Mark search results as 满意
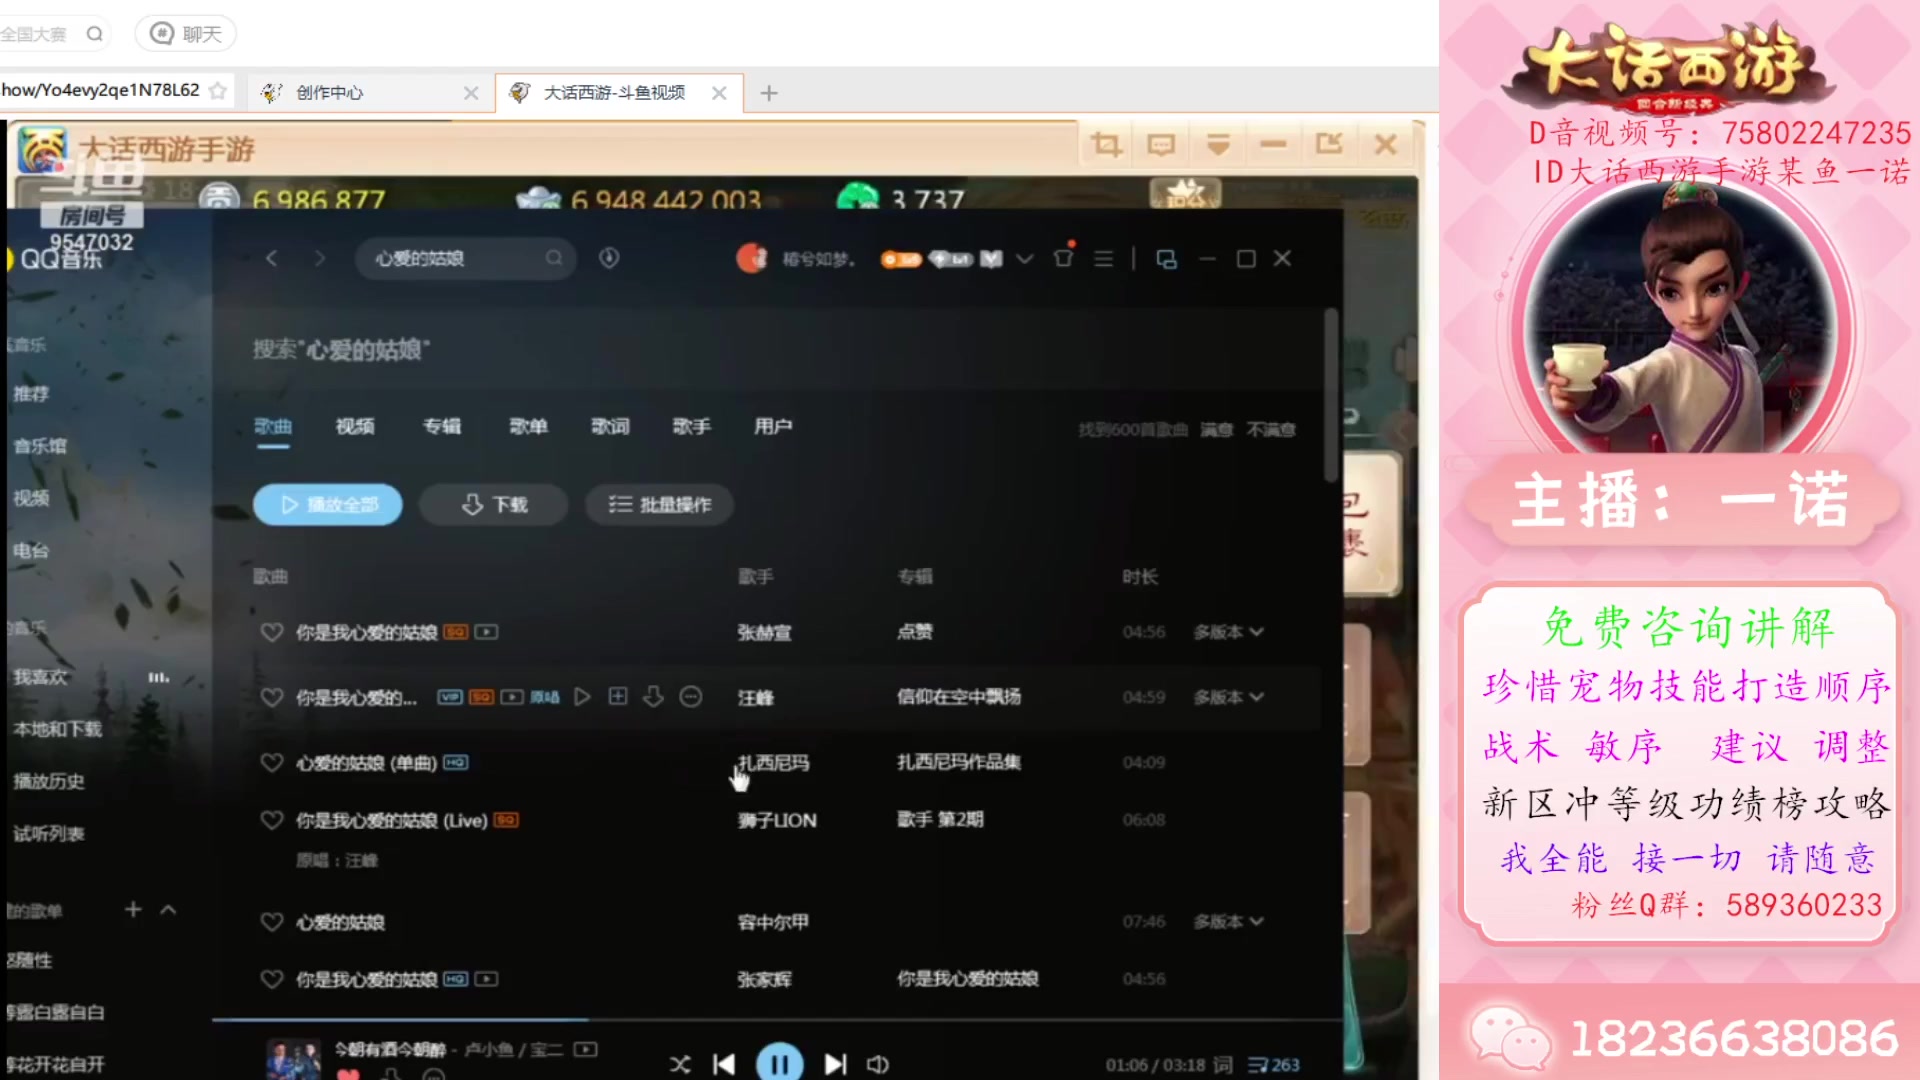 click(1216, 430)
